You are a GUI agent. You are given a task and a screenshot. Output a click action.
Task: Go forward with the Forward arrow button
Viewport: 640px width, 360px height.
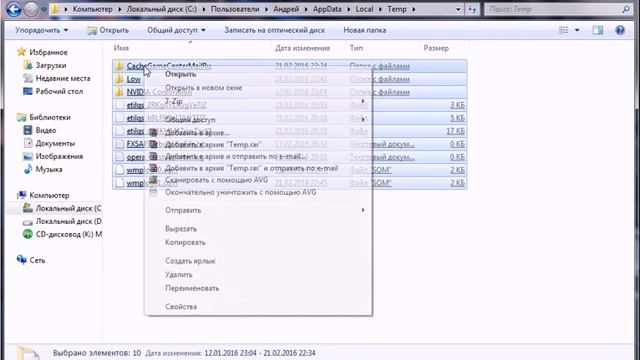tap(31, 9)
